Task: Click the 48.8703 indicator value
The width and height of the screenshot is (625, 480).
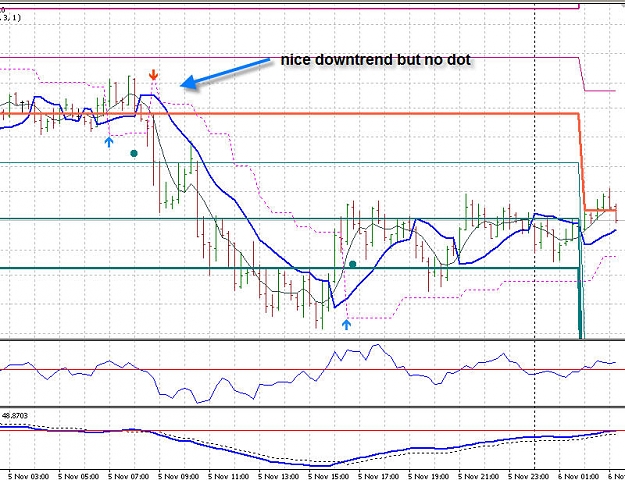Action: (x=15, y=416)
